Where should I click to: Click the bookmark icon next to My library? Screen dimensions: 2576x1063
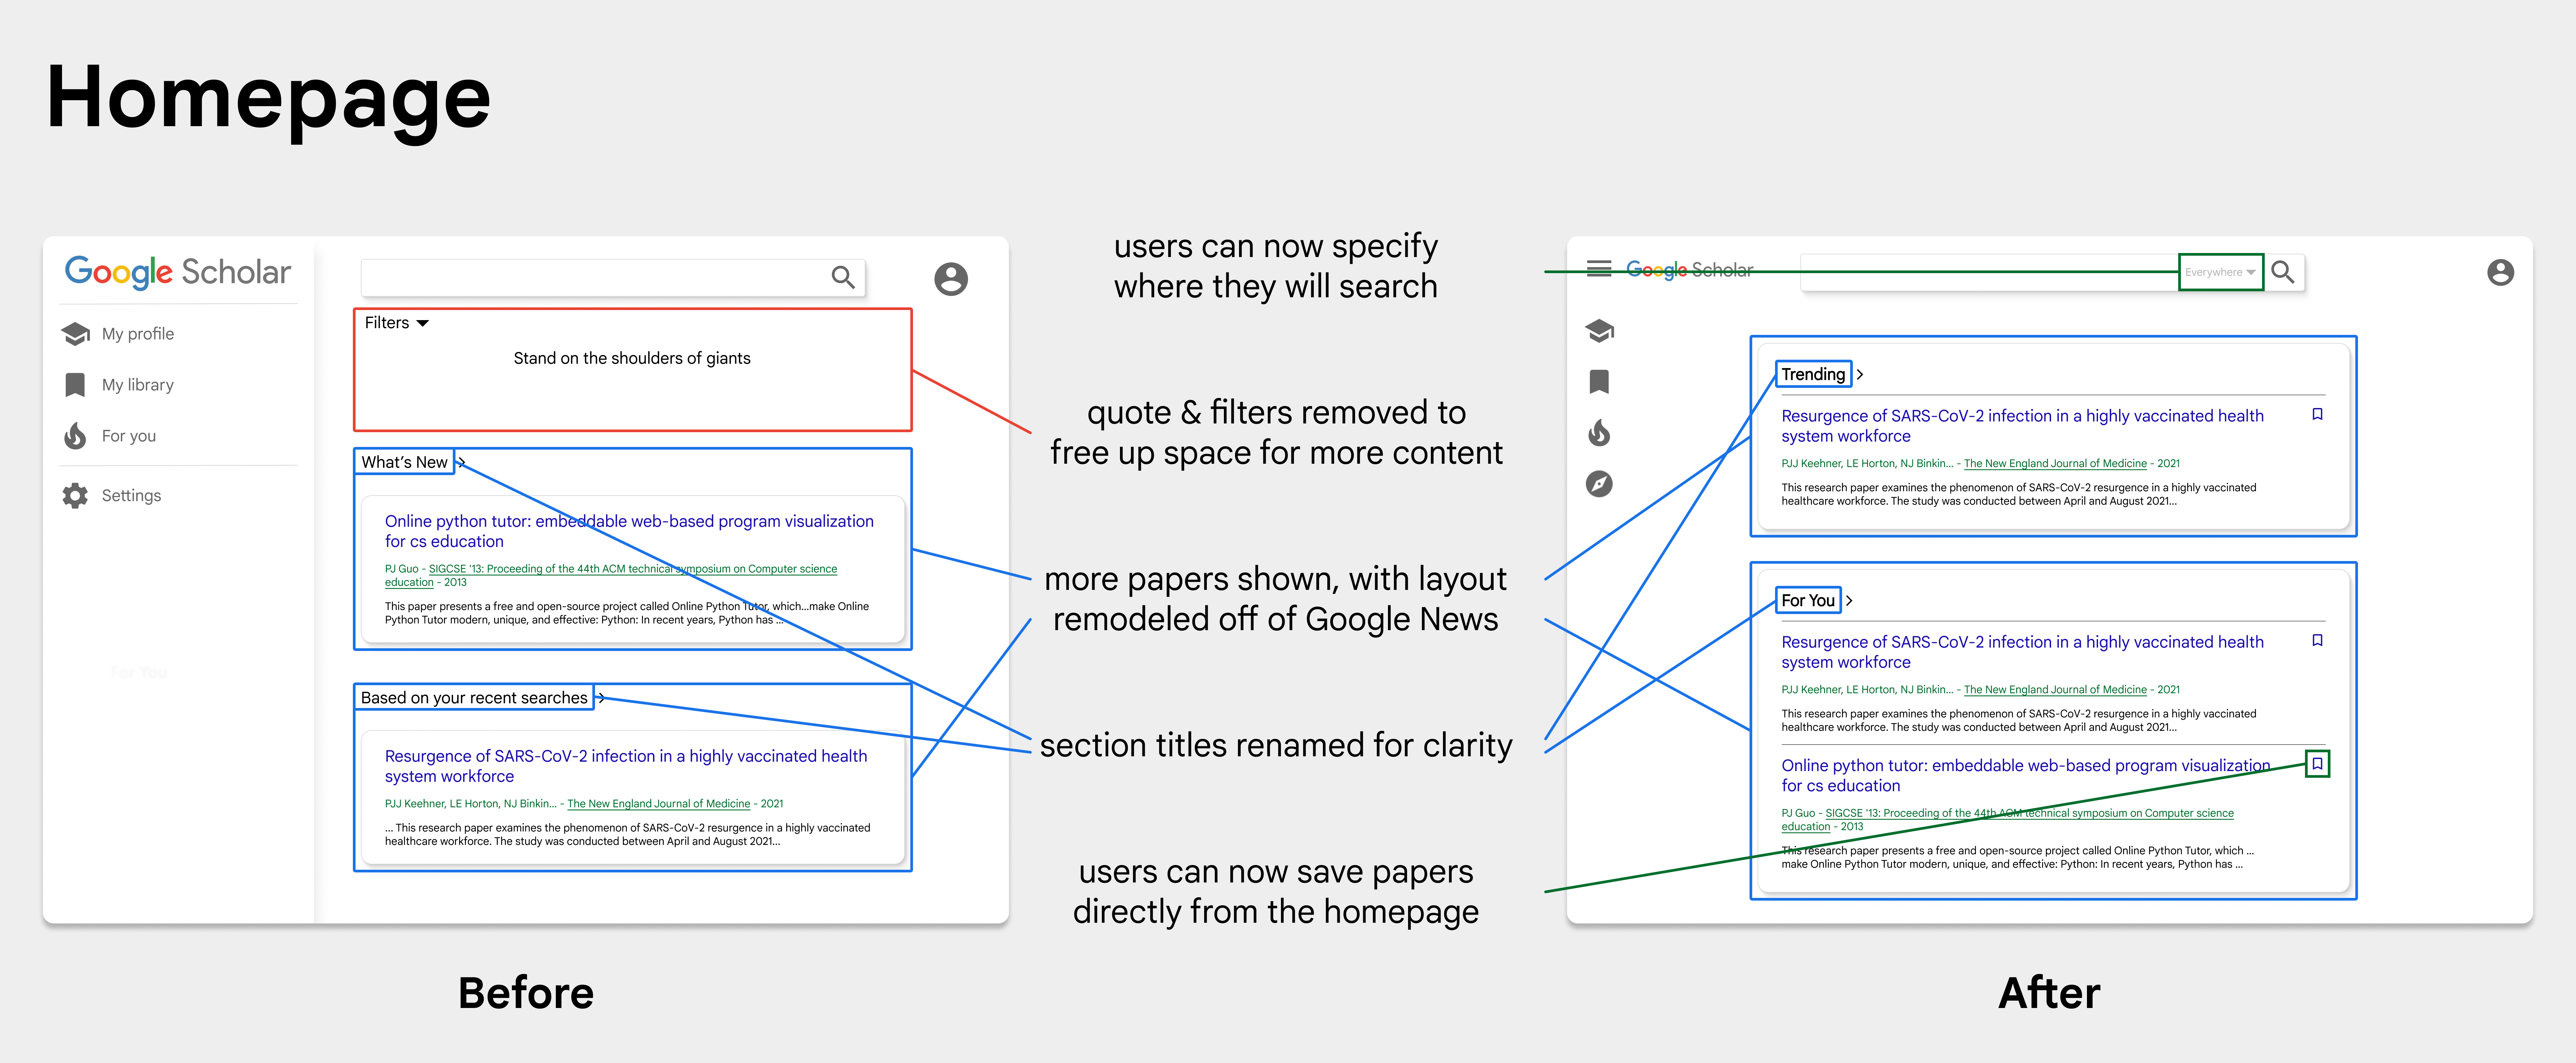point(75,385)
